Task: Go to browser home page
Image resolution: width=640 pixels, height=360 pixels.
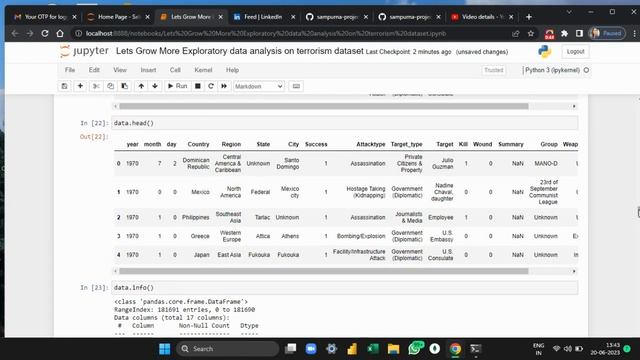Action: click(60, 33)
